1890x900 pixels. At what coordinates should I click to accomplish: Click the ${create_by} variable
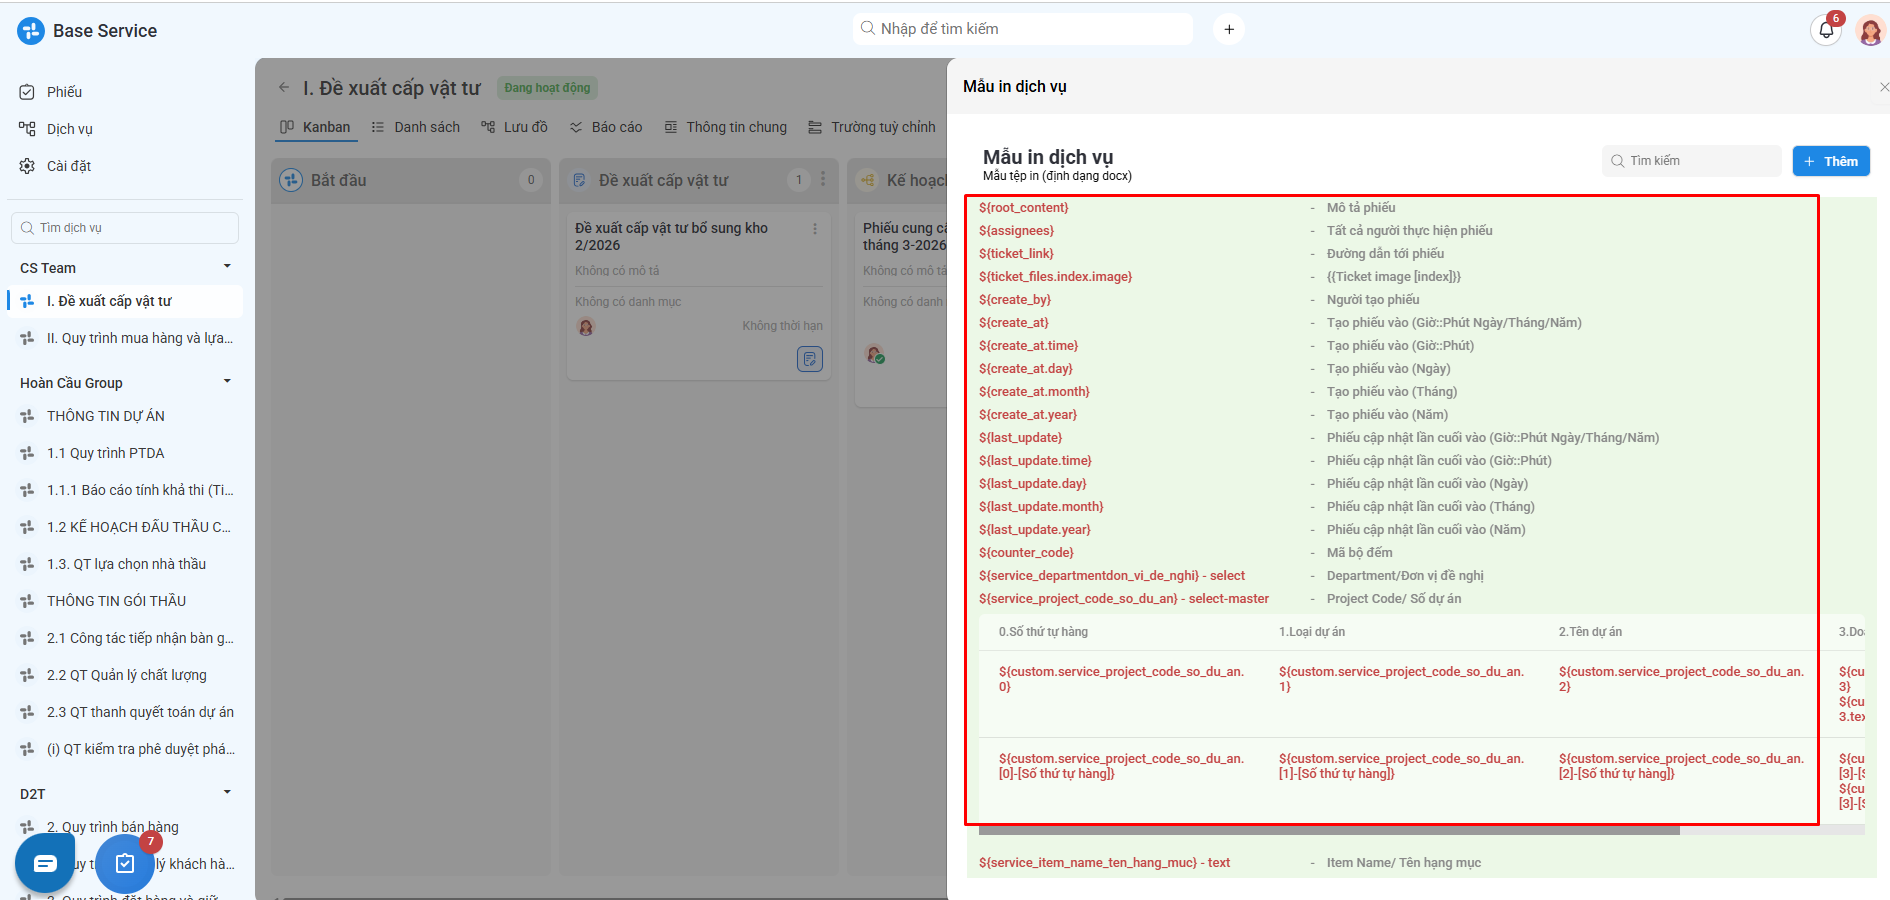coord(1015,300)
